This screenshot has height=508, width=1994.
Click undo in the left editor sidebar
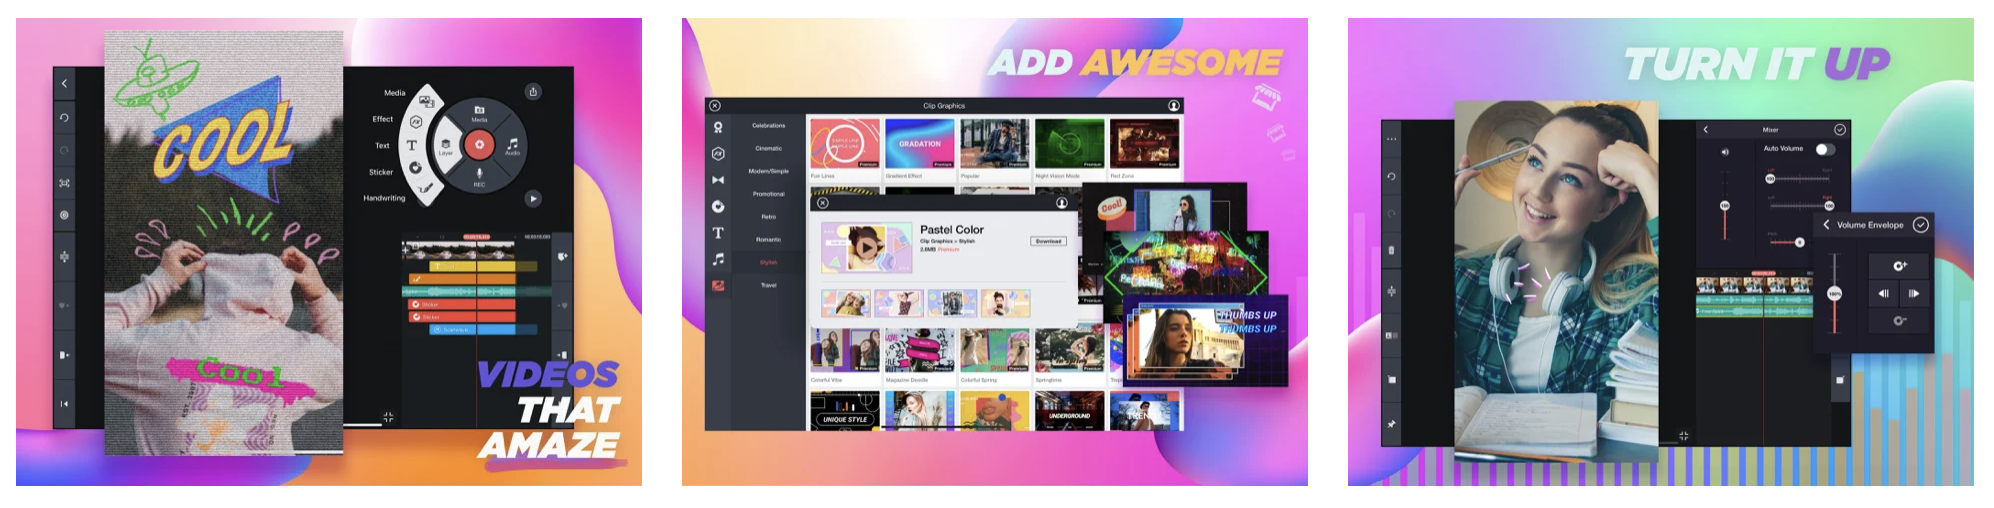[64, 117]
